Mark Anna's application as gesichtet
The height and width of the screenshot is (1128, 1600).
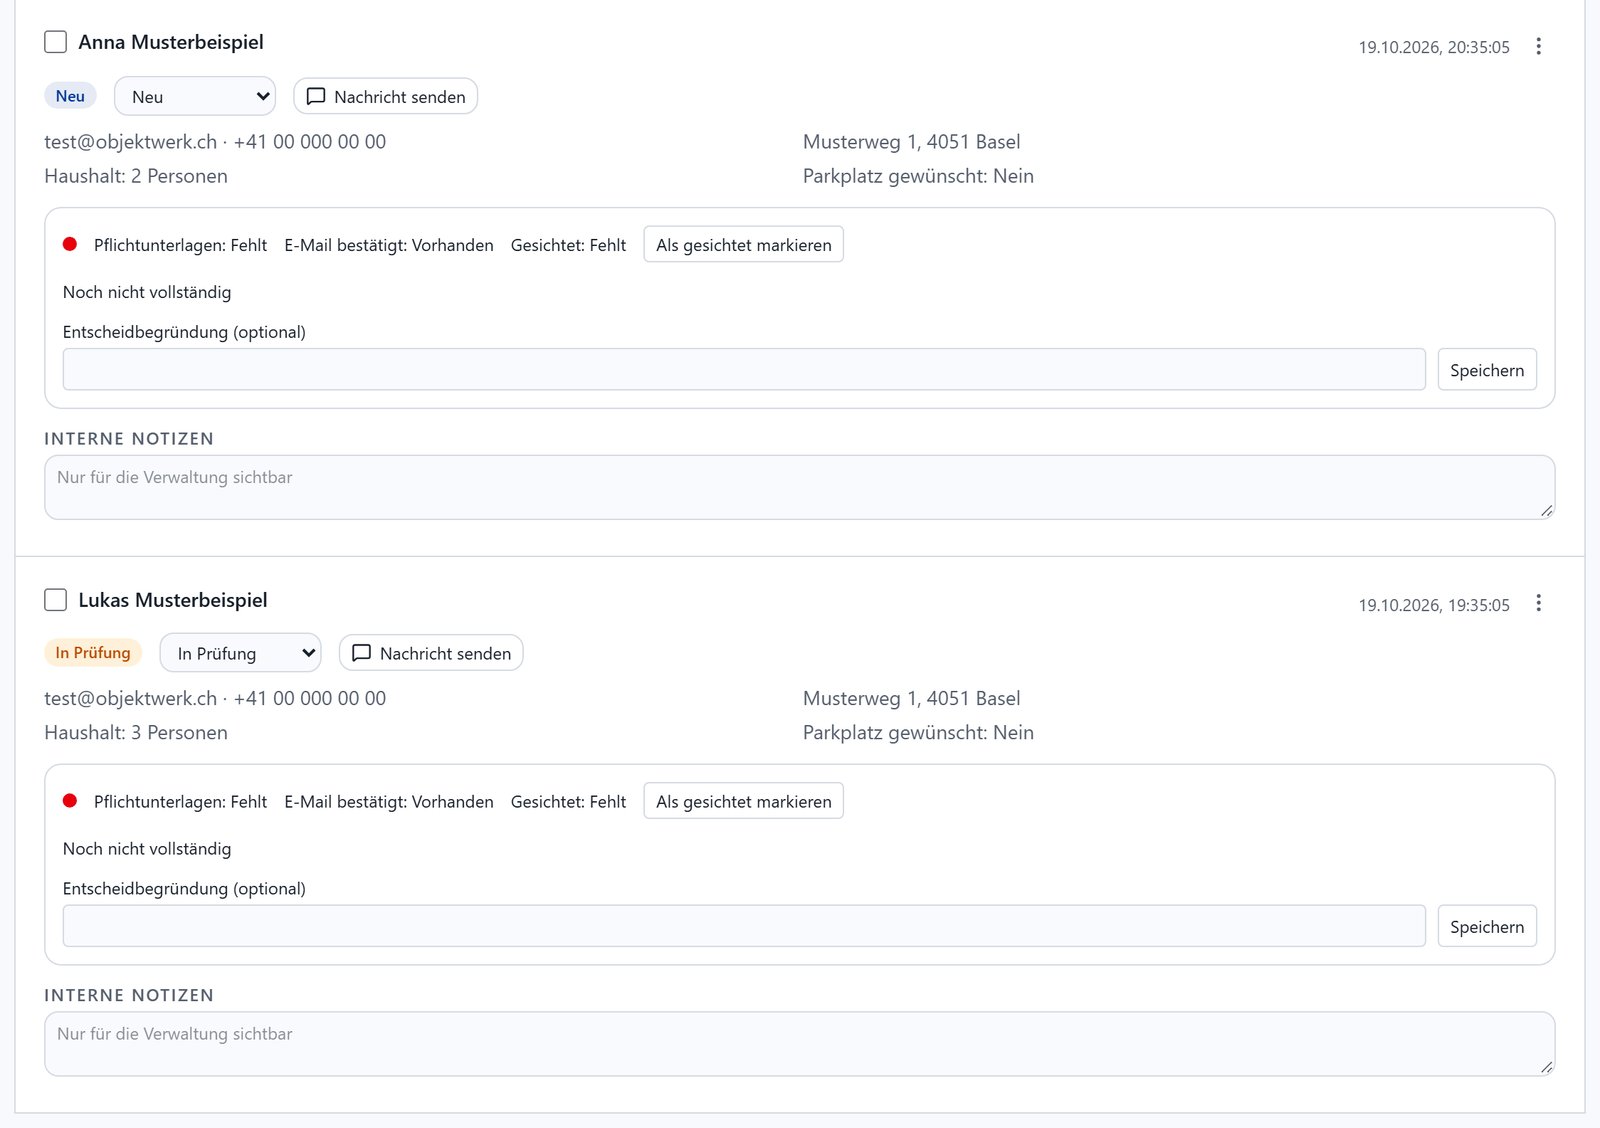pos(744,244)
